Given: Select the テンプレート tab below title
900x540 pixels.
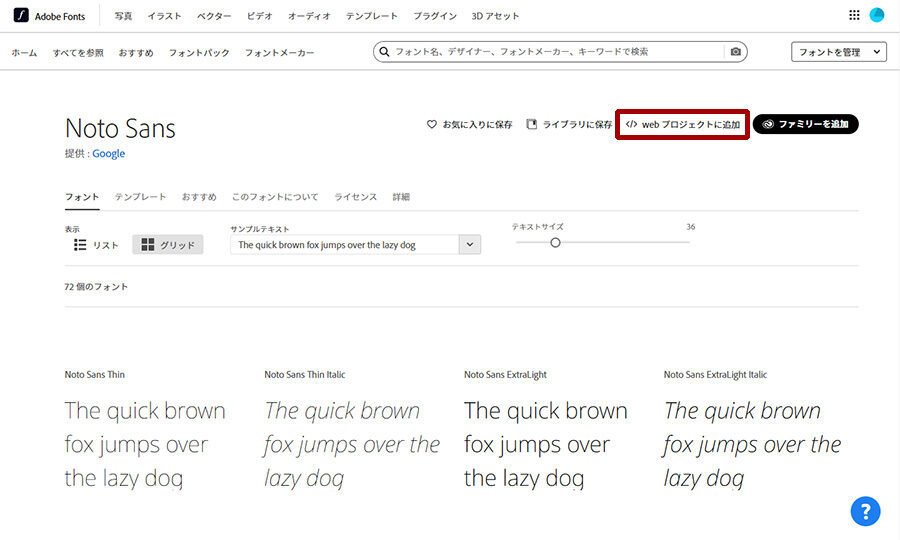Looking at the screenshot, I should (x=140, y=197).
